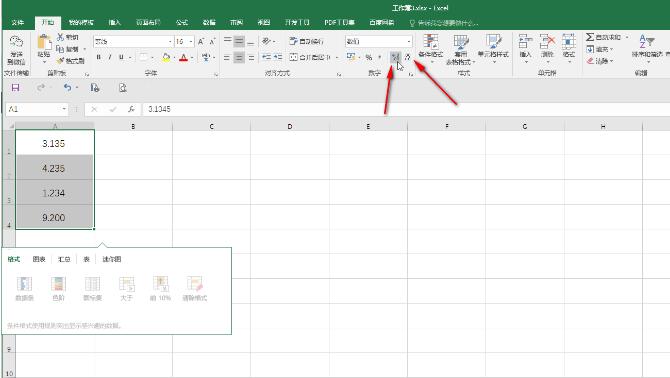Open the font name combo box
Image resolution: width=670 pixels, height=378 pixels.
point(133,41)
